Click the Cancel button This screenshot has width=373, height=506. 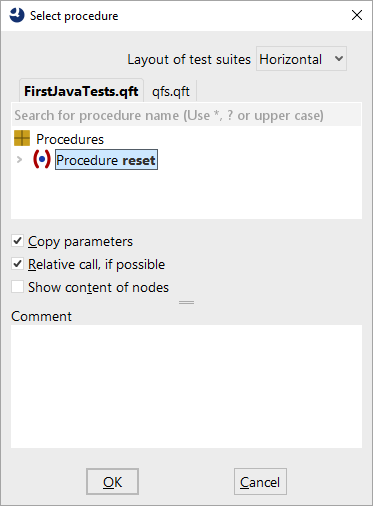click(x=260, y=482)
